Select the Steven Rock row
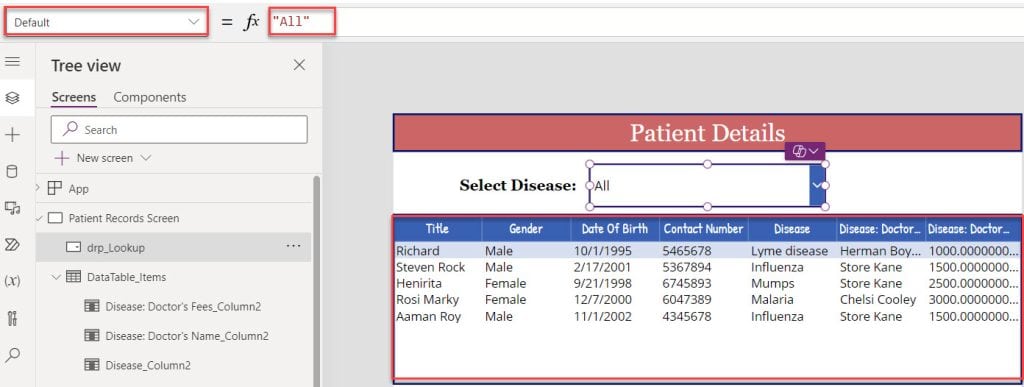This screenshot has width=1024, height=387. 707,267
